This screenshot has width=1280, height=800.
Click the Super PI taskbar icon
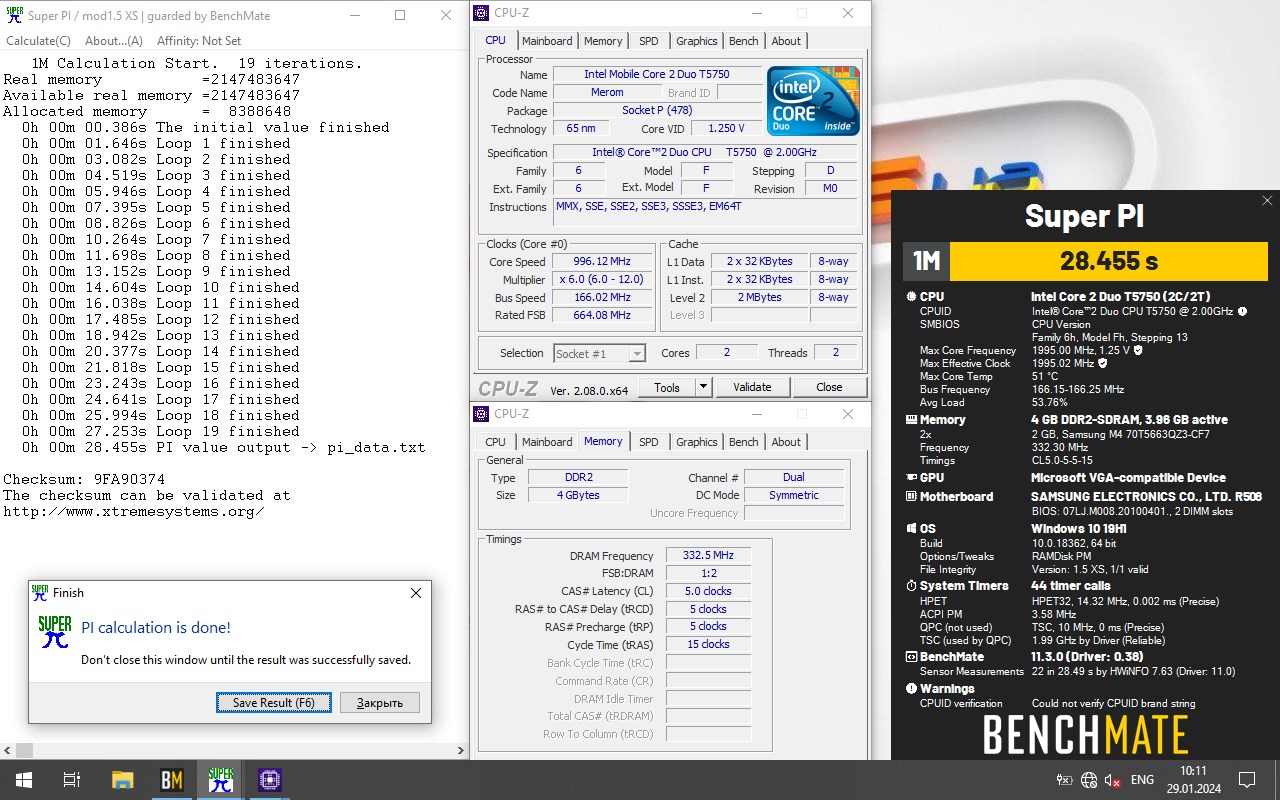(221, 780)
